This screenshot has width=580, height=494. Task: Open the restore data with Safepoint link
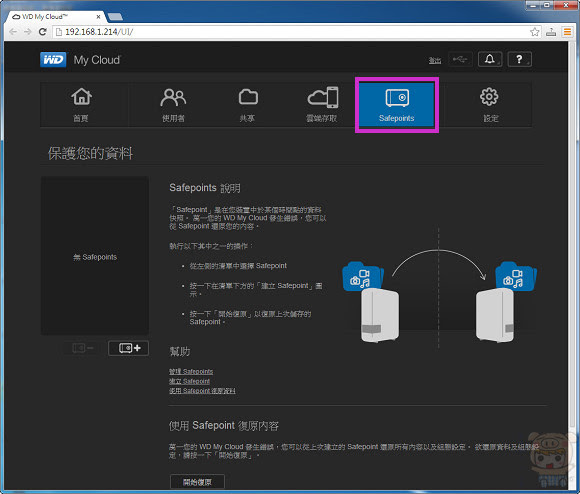tap(202, 391)
